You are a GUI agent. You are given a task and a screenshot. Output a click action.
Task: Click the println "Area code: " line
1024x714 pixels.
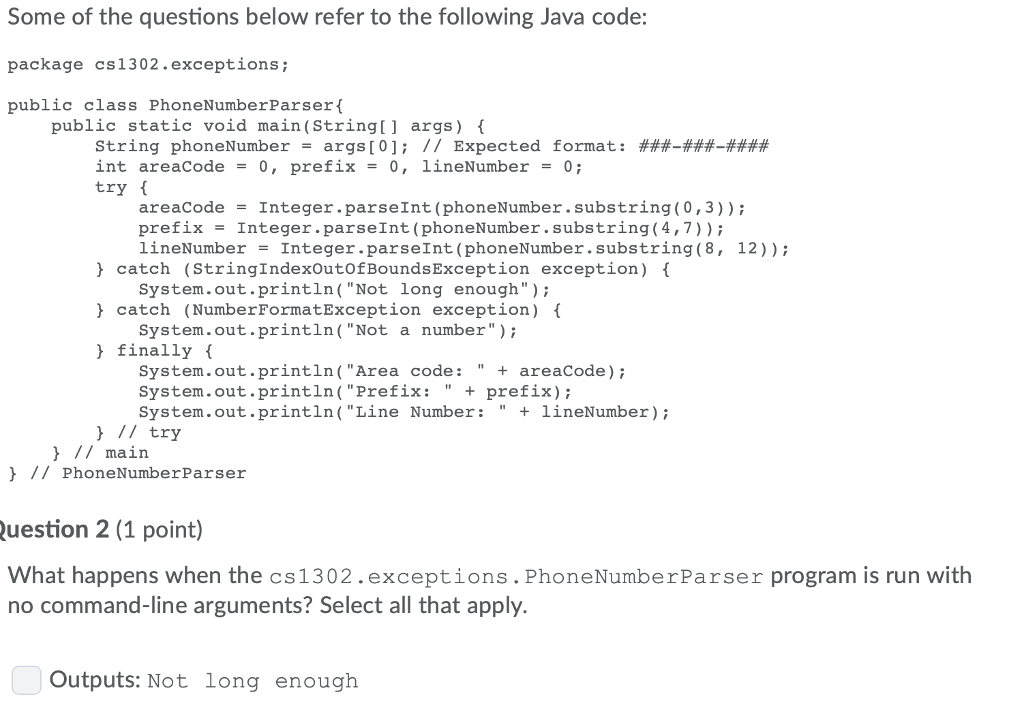(382, 371)
